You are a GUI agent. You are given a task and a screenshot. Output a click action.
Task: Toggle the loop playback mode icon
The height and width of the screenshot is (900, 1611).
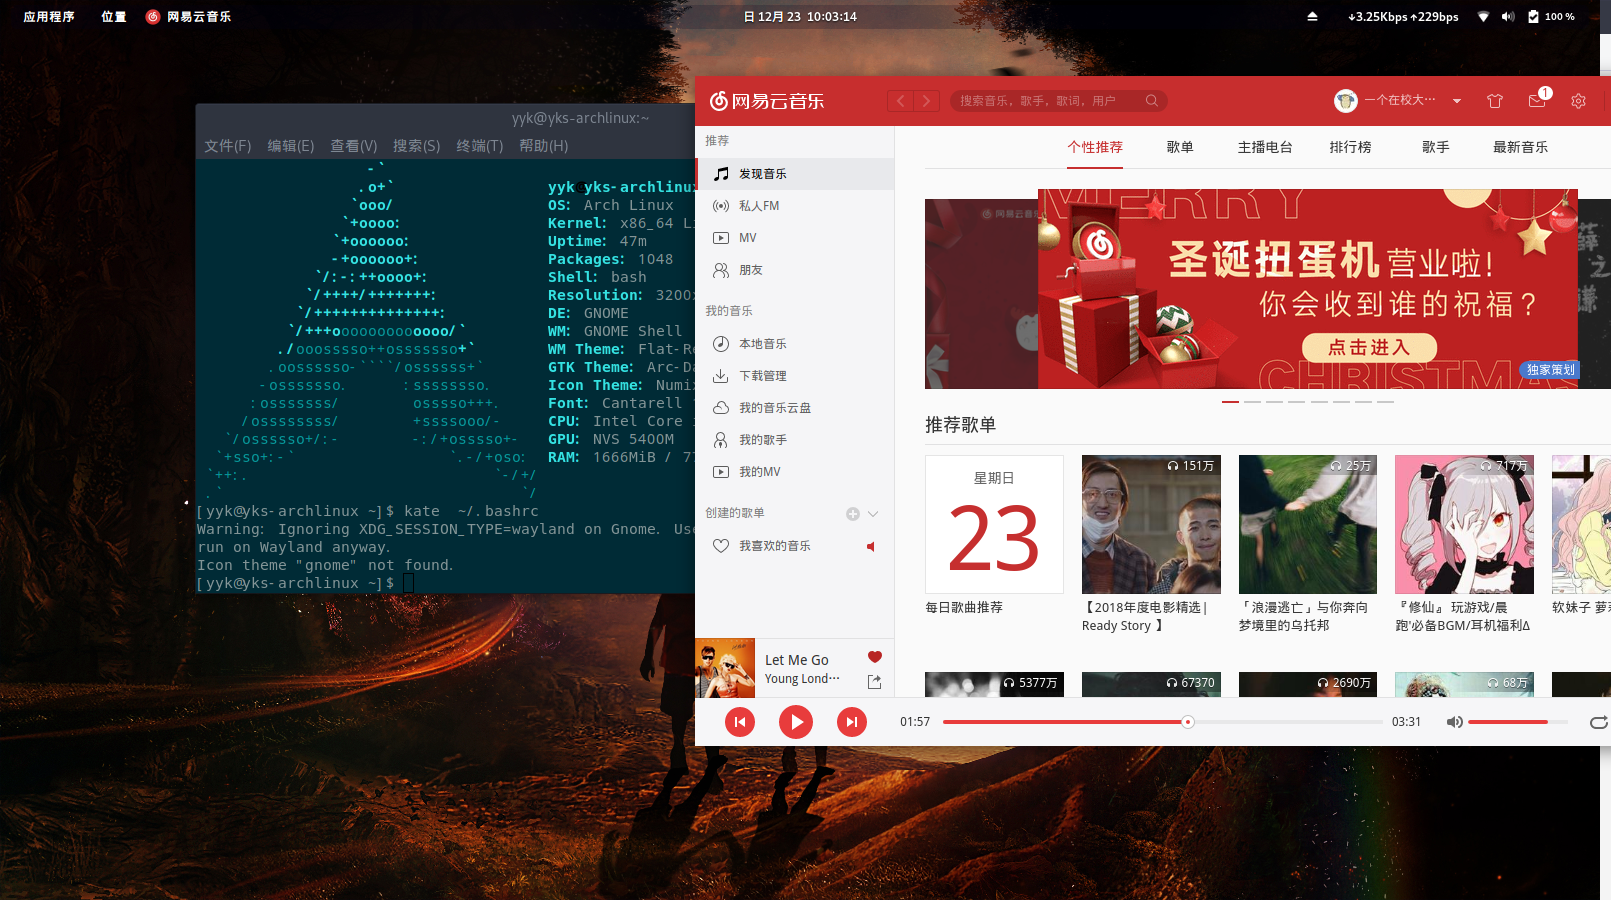(x=1598, y=722)
